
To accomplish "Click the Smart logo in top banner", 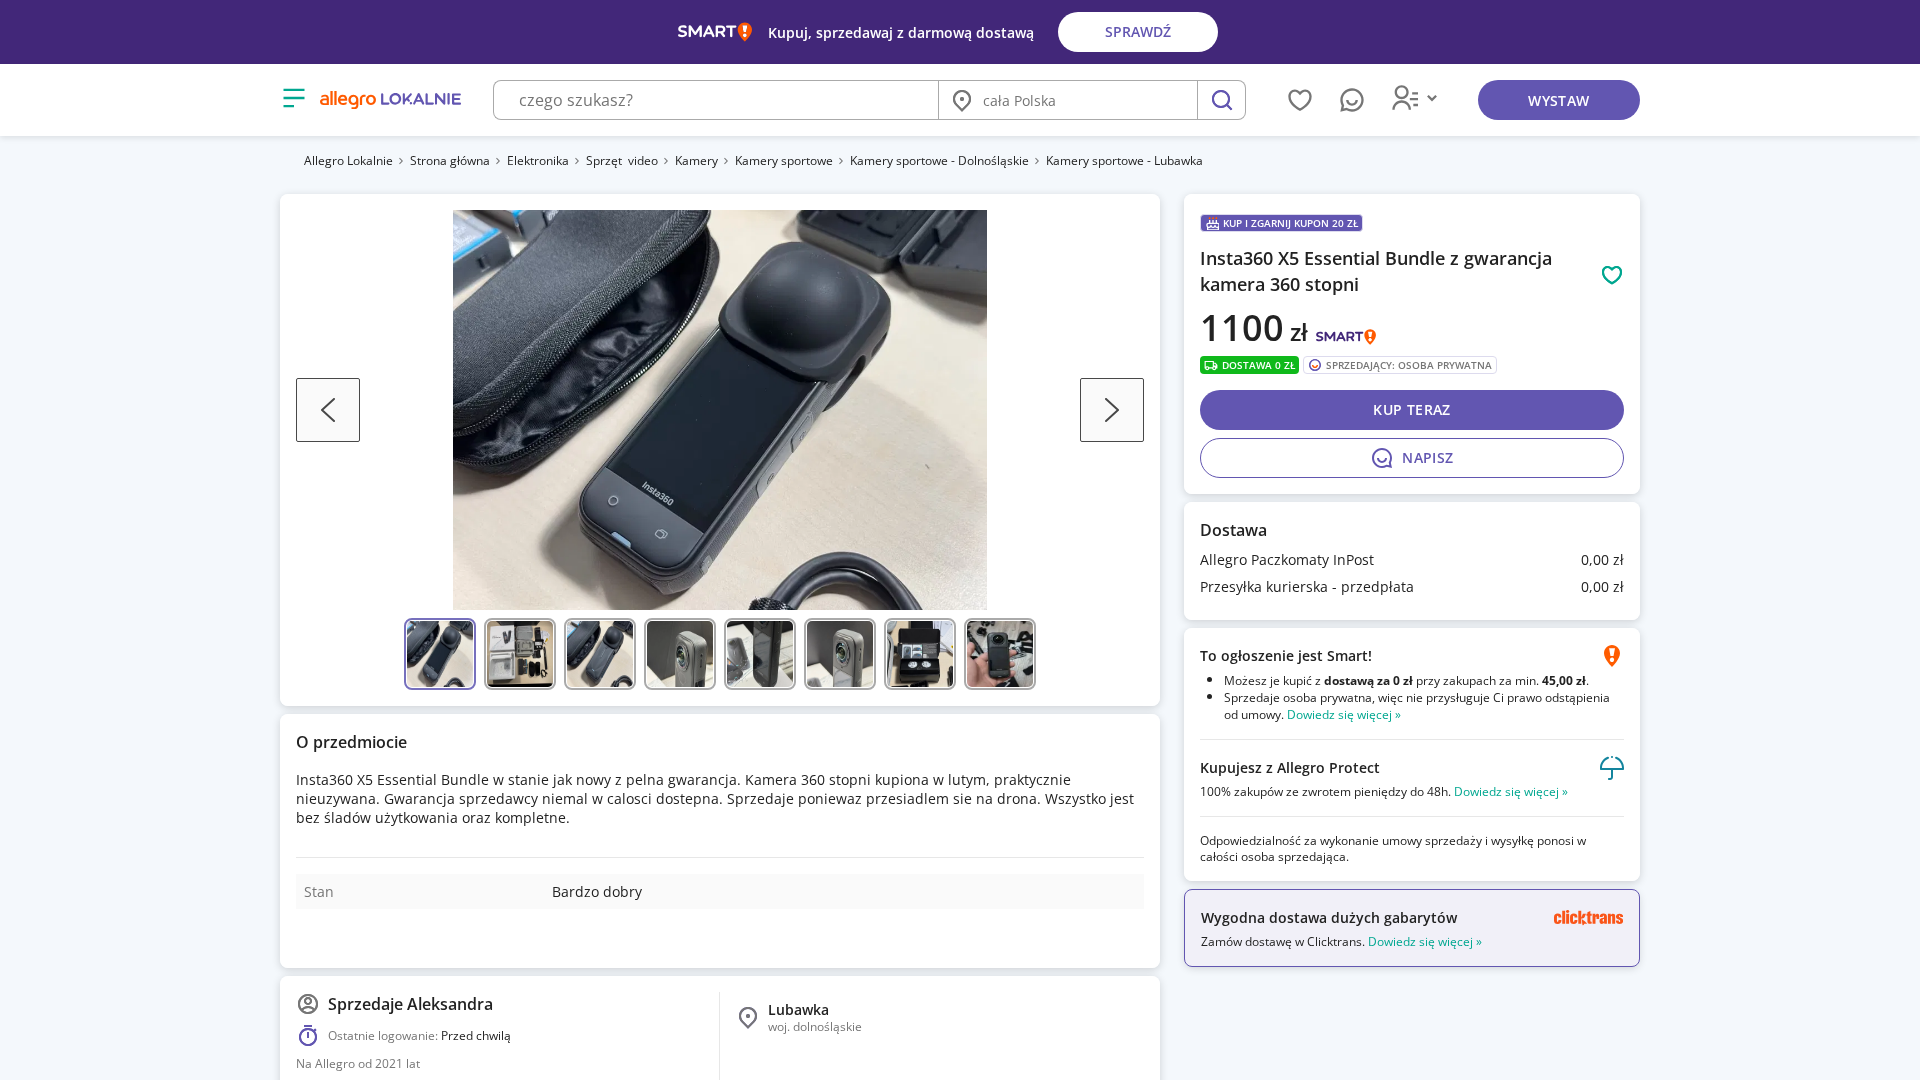I will click(x=714, y=32).
